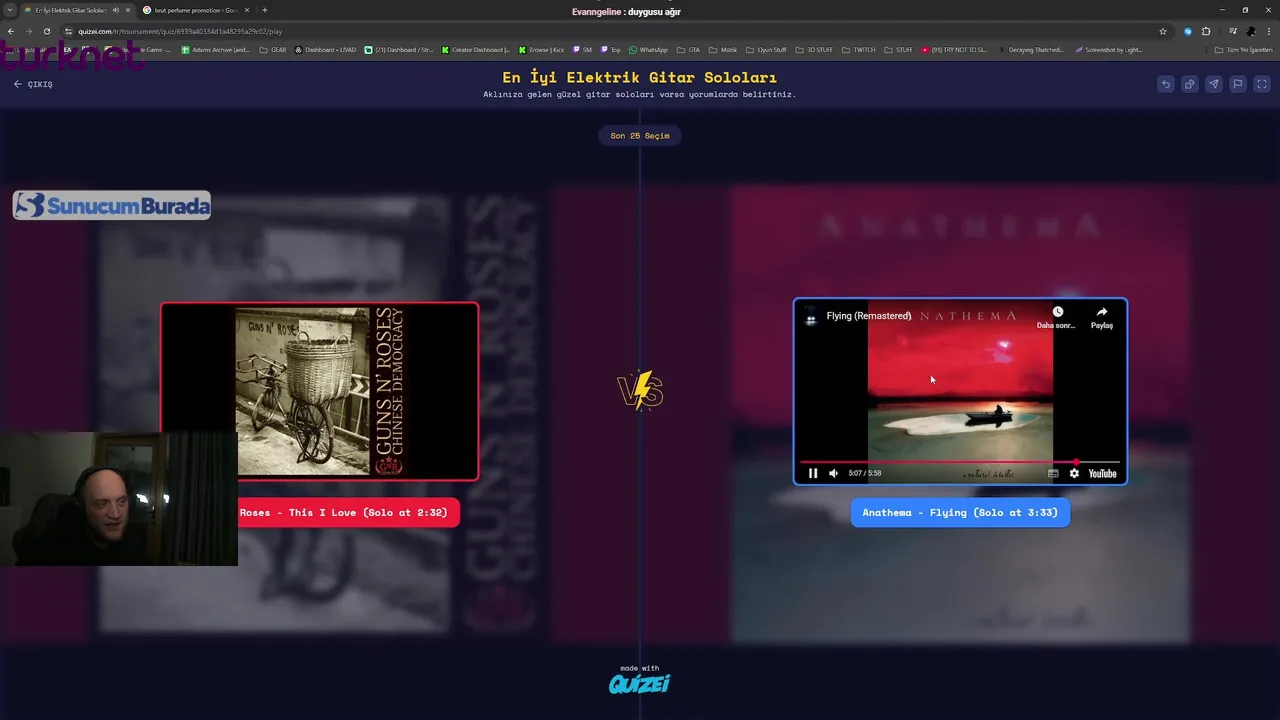Image resolution: width=1280 pixels, height=720 pixels.
Task: Click the Quizei logo at bottom
Action: click(x=639, y=684)
